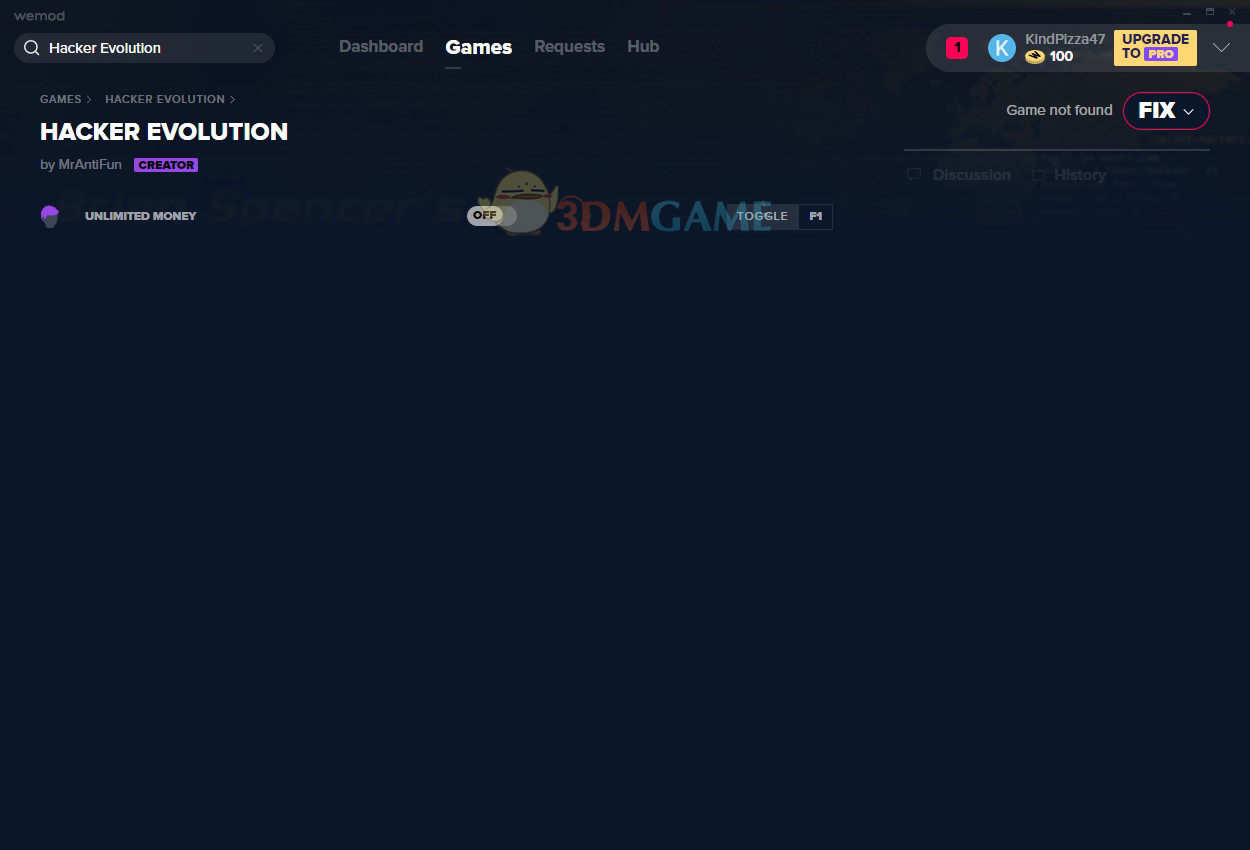Open MrAntiFun creator profile
Image resolution: width=1250 pixels, height=850 pixels.
90,165
